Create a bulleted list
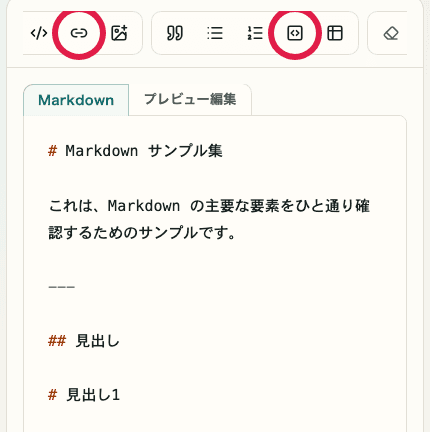 [215, 33]
